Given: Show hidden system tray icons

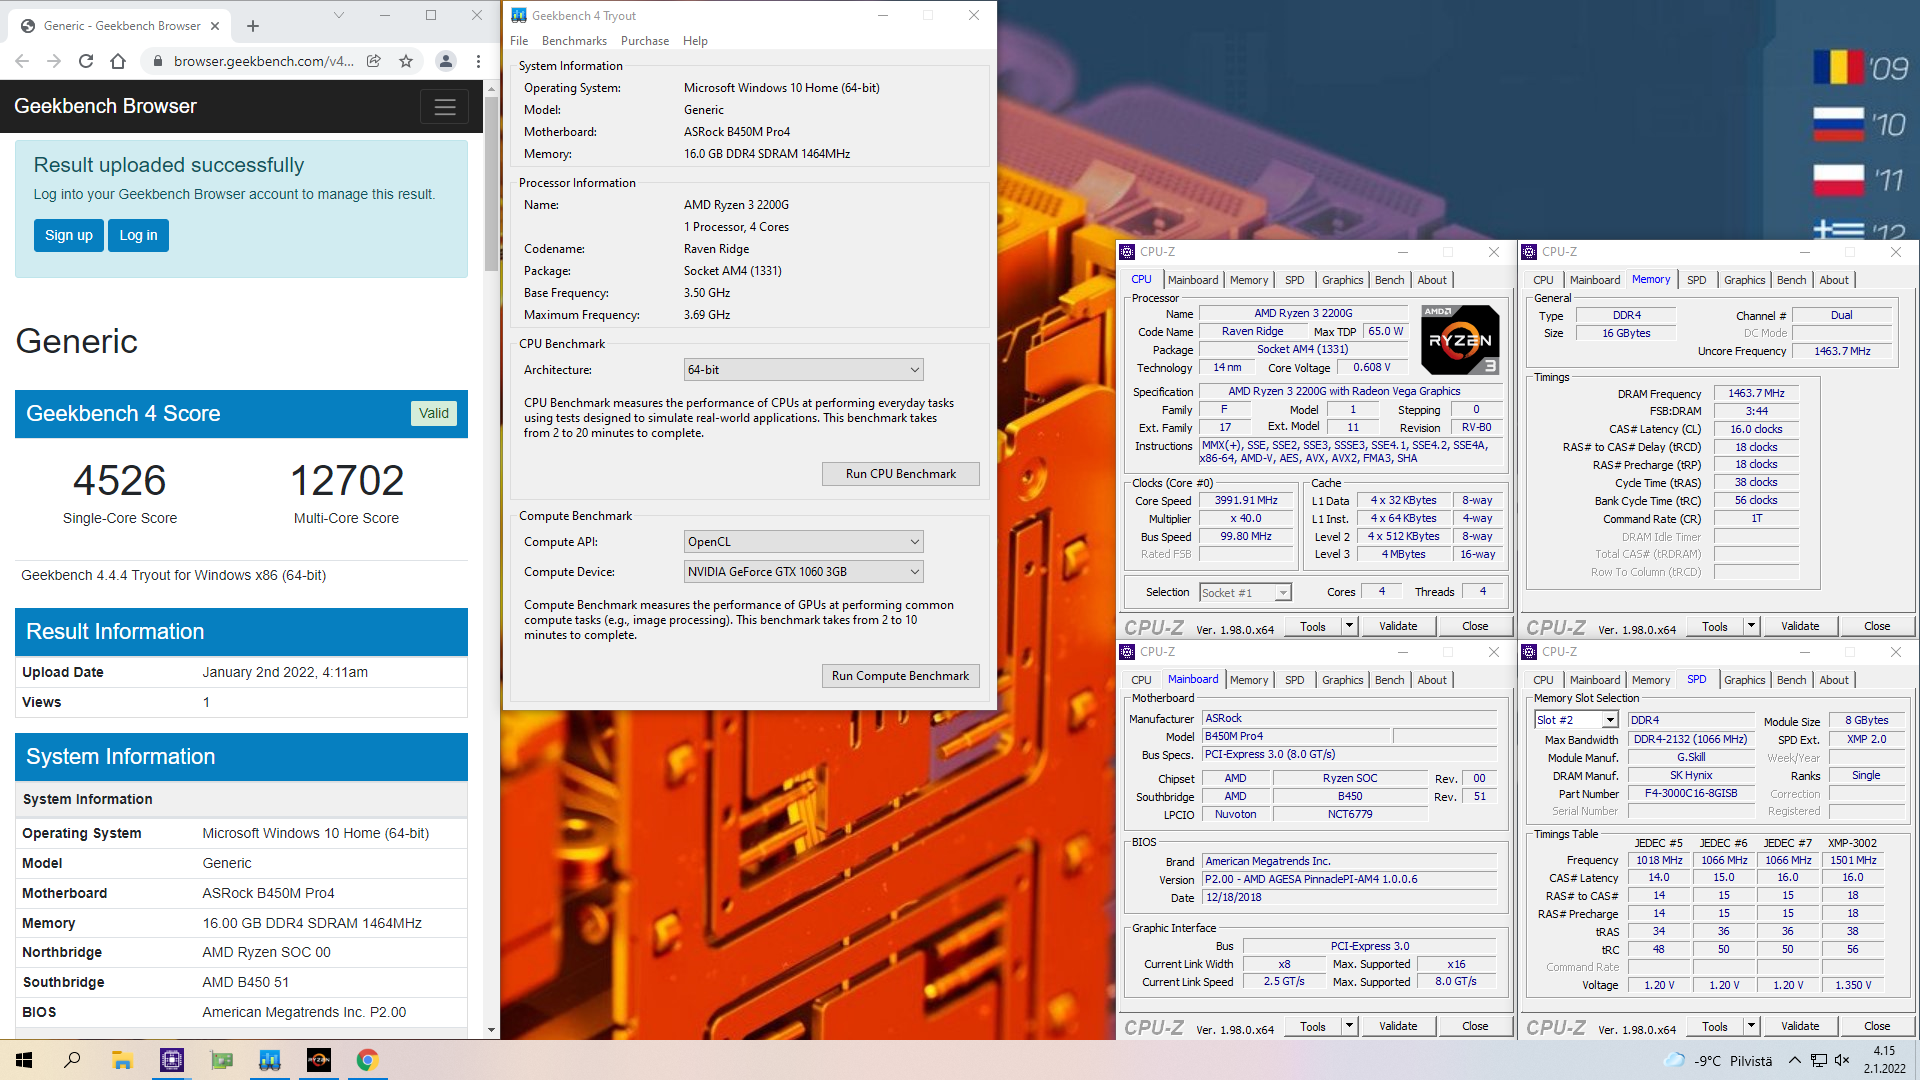Looking at the screenshot, I should (1795, 1060).
